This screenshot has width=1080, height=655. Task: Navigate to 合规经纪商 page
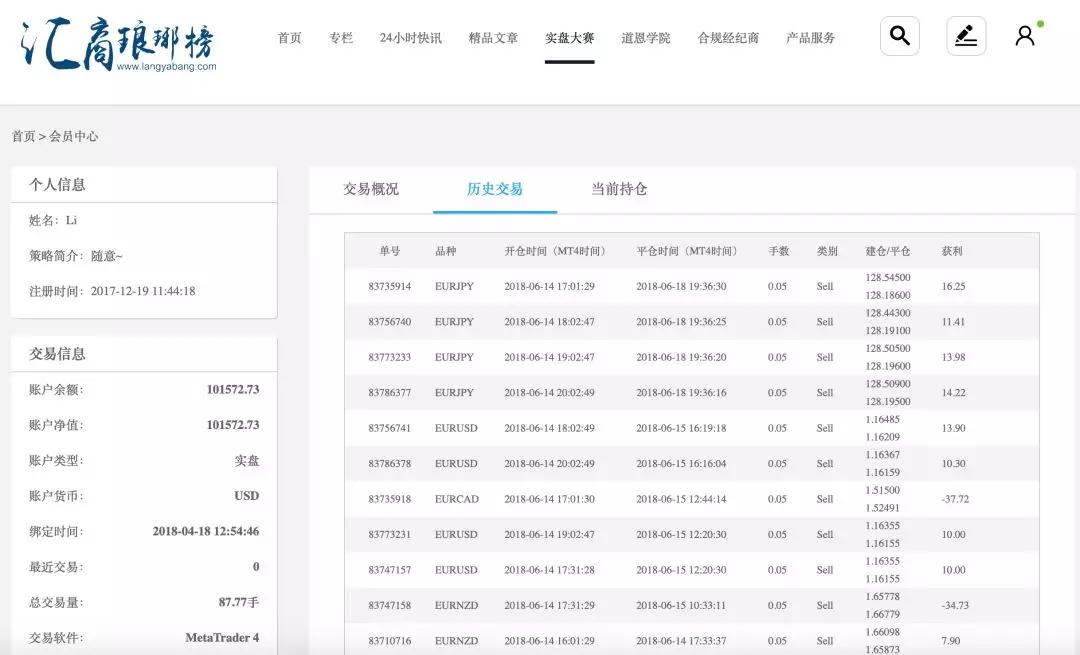click(728, 38)
